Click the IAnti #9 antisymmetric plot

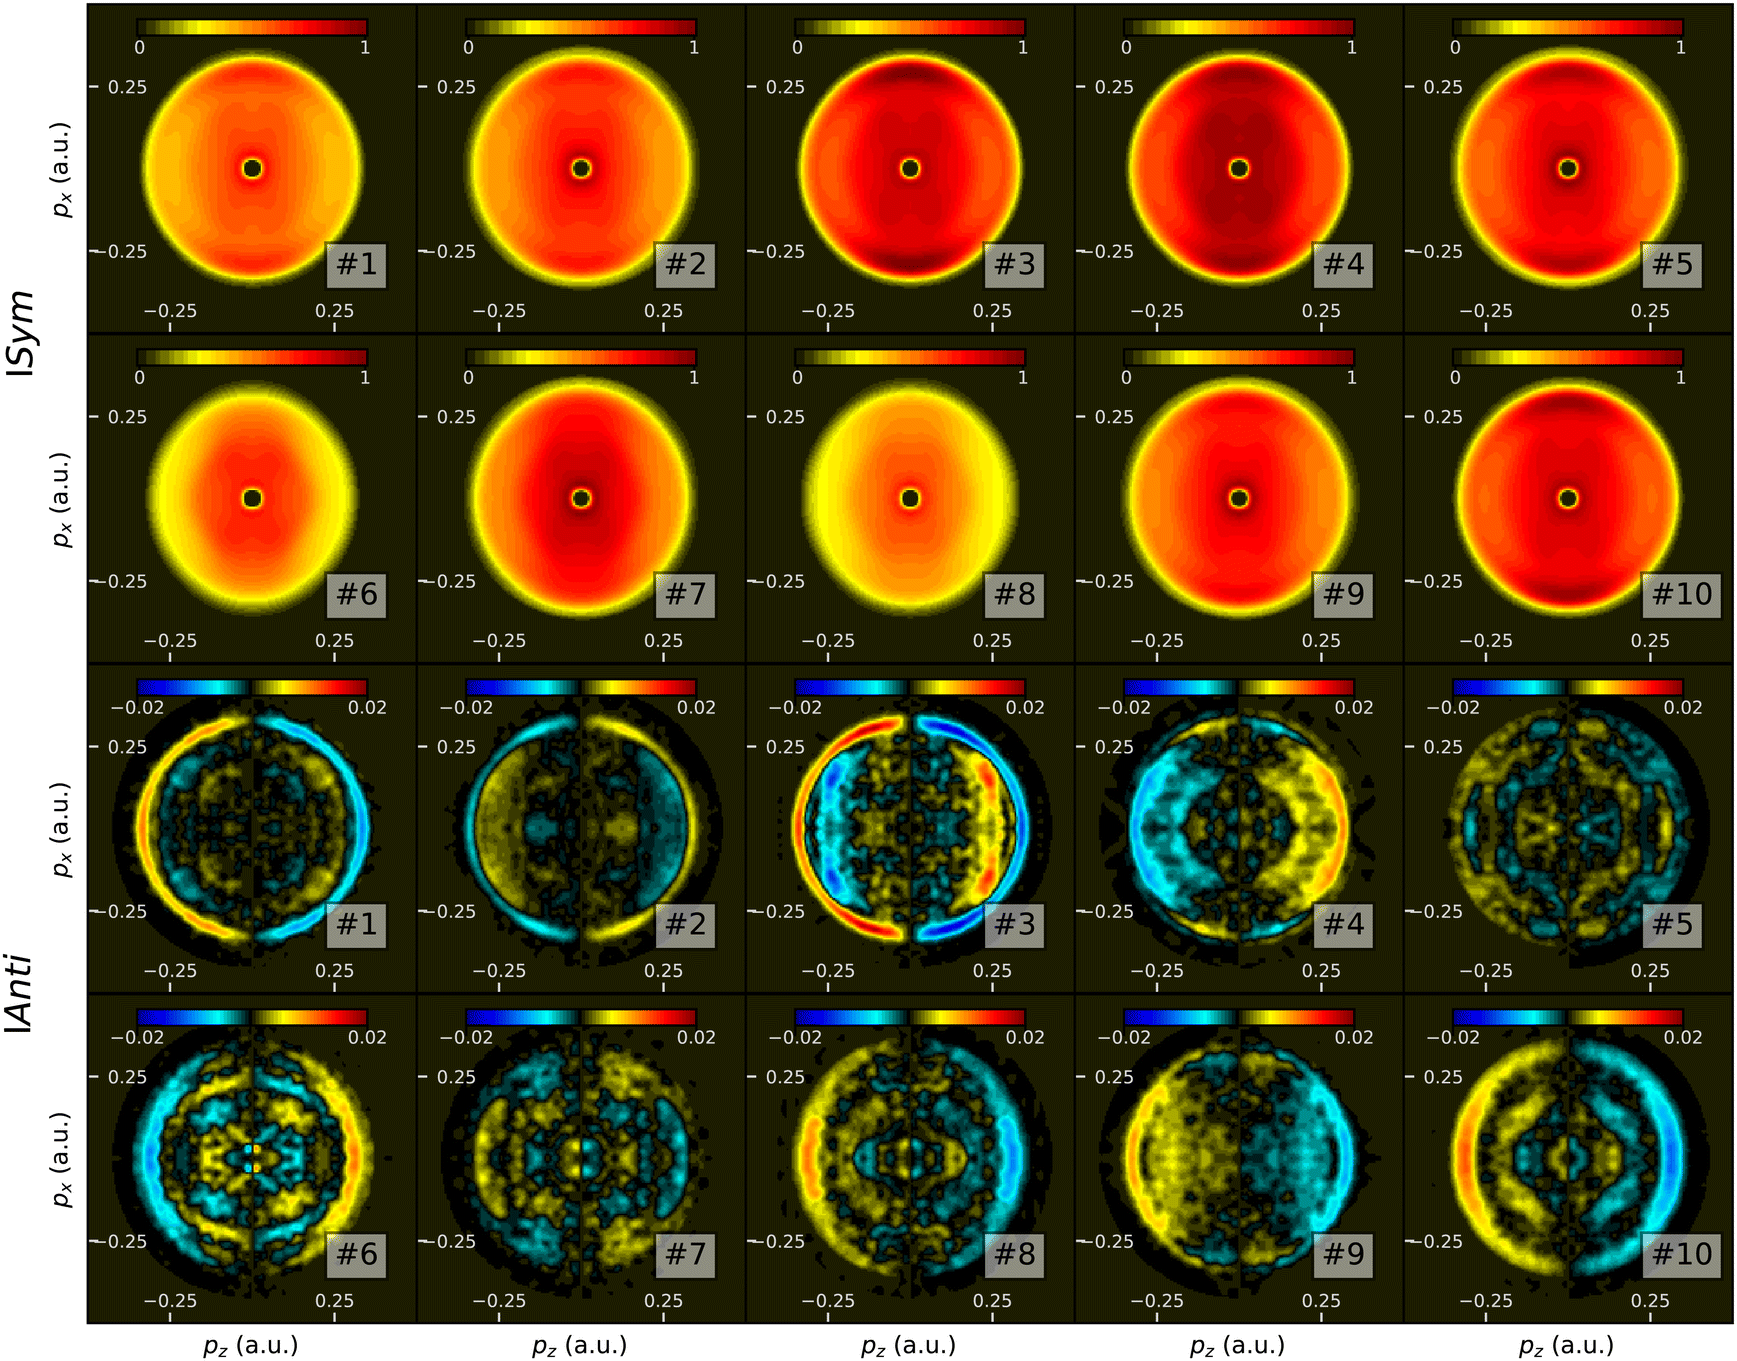(1239, 1158)
